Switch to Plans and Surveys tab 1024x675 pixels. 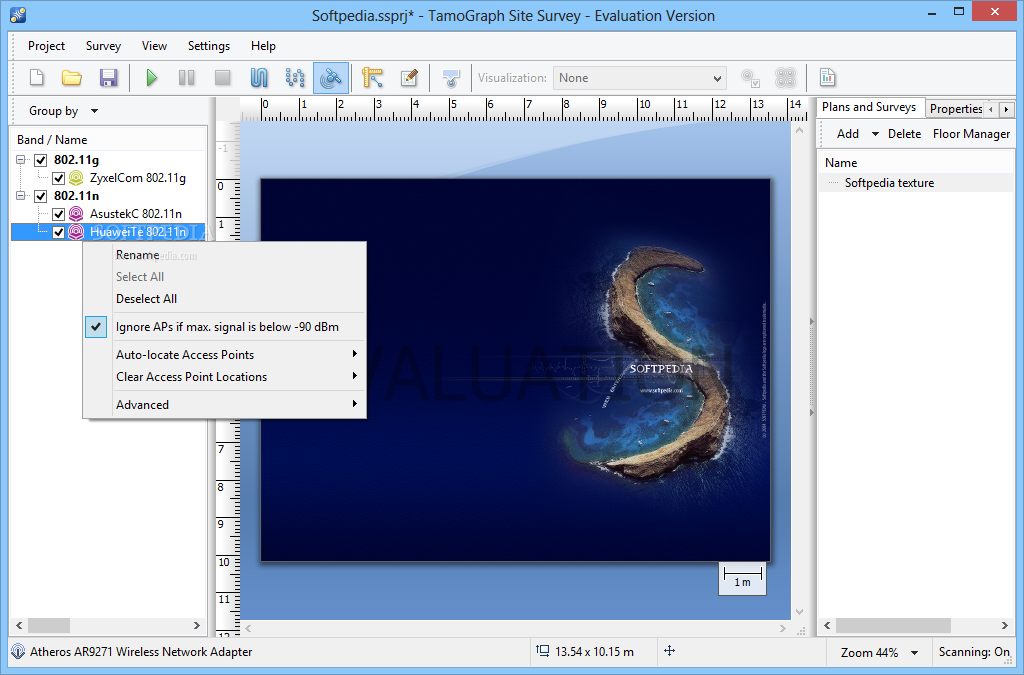pyautogui.click(x=869, y=107)
